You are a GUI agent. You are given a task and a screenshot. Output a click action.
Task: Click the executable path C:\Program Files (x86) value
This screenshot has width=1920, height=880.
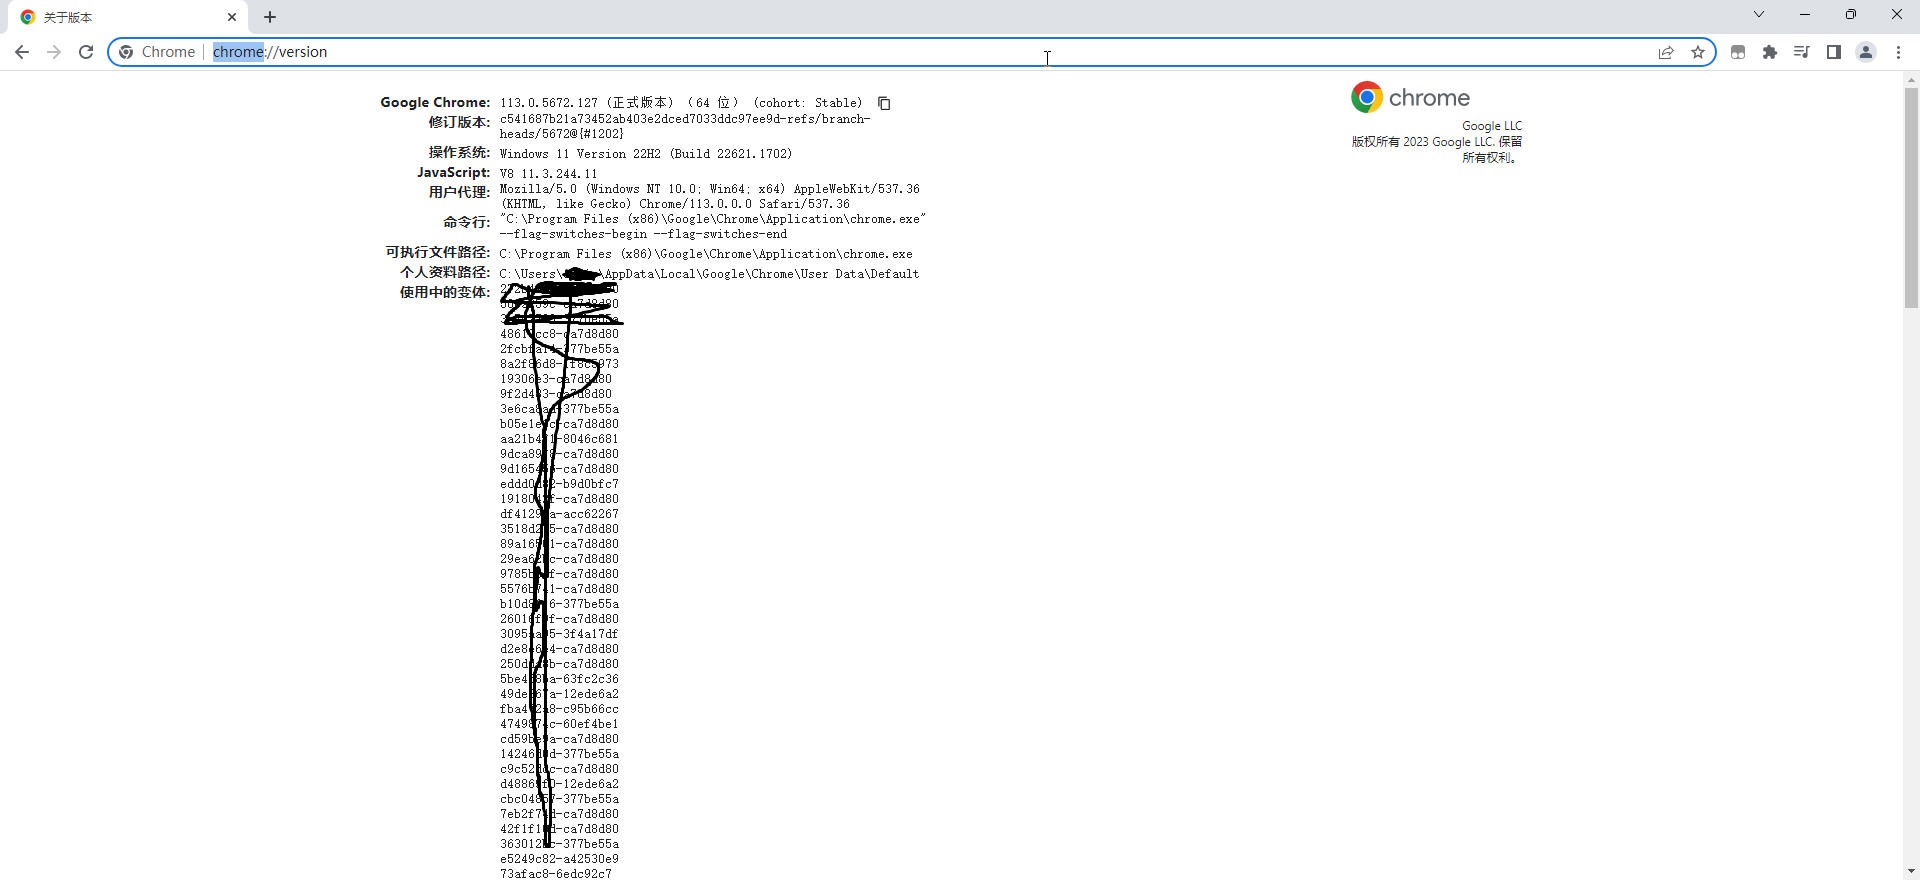(706, 254)
